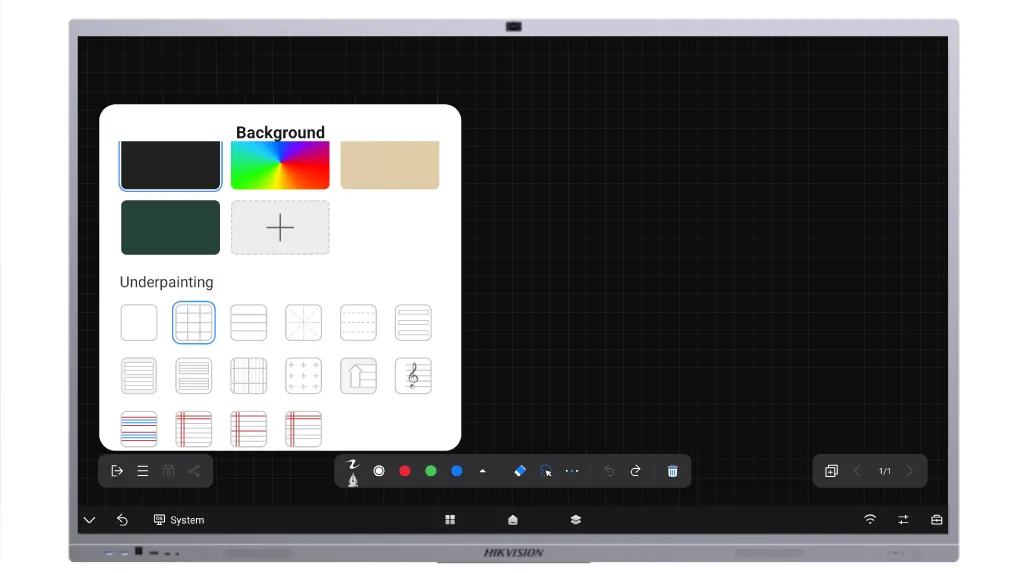Open more tools three-dot menu
This screenshot has width=1020, height=573.
572,471
